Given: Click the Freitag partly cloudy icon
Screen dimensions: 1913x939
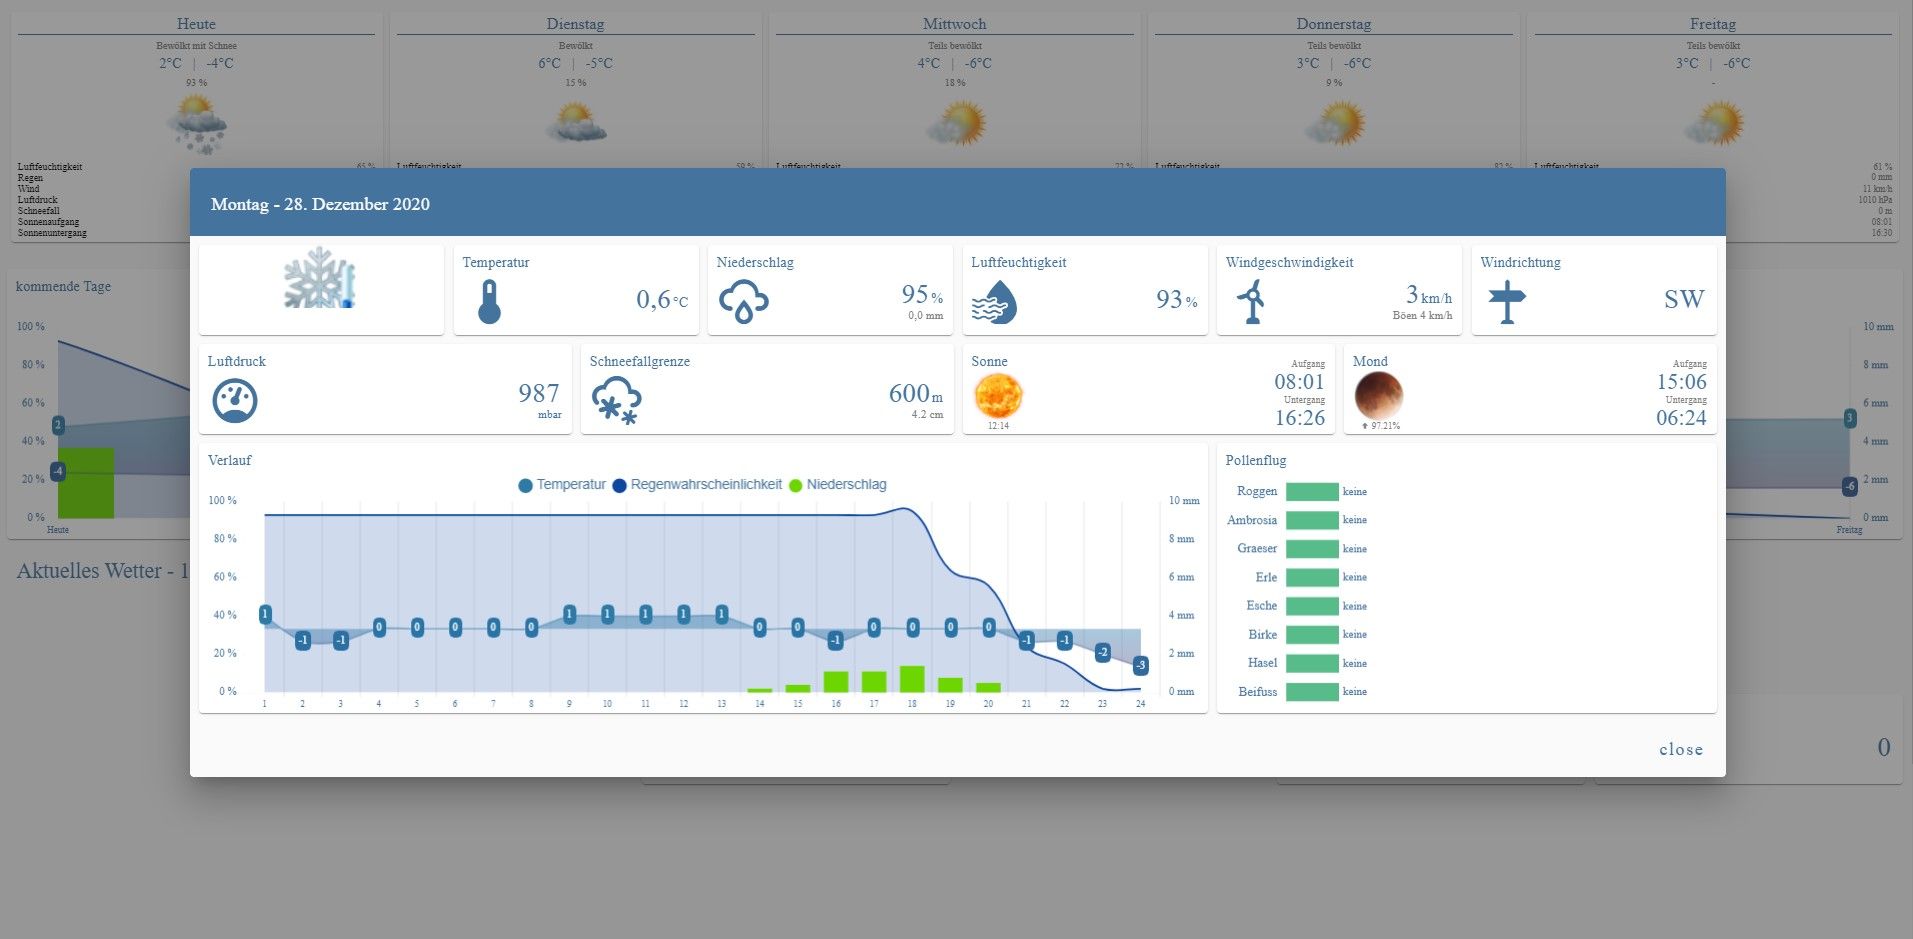Looking at the screenshot, I should click(x=1714, y=123).
